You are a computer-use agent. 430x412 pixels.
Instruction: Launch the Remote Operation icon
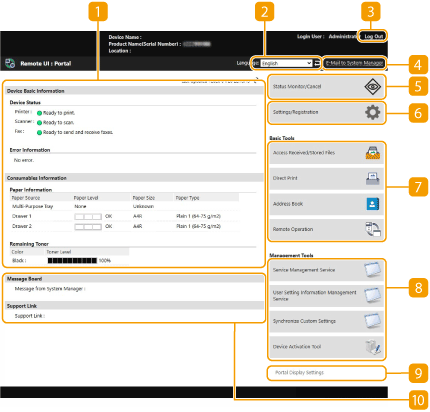coord(373,229)
